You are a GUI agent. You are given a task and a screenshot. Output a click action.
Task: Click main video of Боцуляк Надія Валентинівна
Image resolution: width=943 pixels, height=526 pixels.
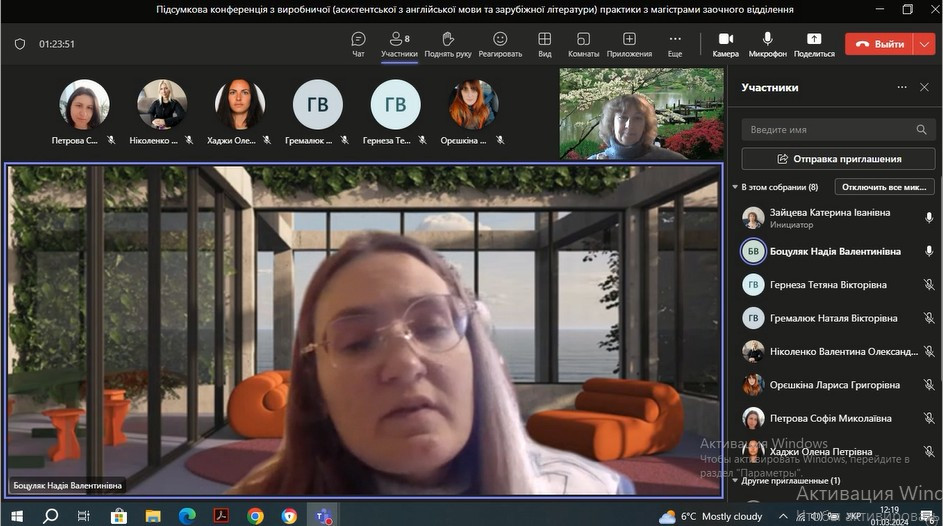364,330
